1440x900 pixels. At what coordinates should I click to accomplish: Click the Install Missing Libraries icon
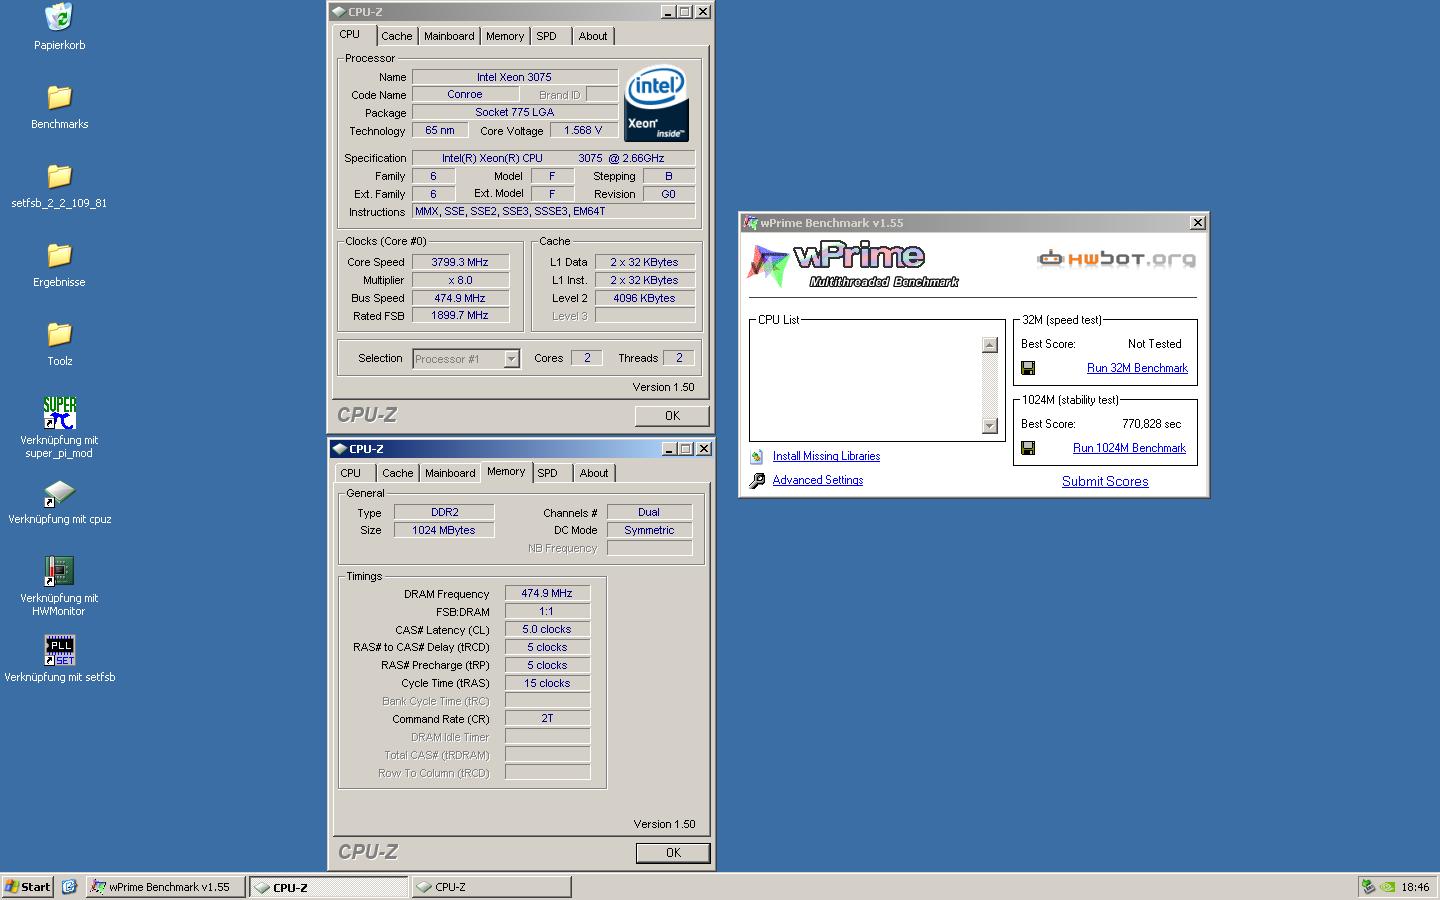tap(757, 456)
